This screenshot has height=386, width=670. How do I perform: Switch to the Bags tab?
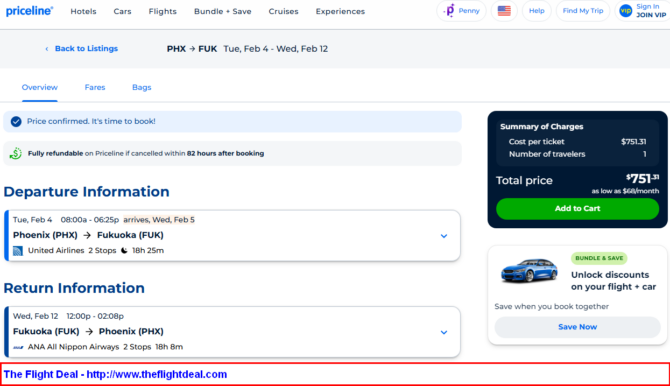pos(141,87)
